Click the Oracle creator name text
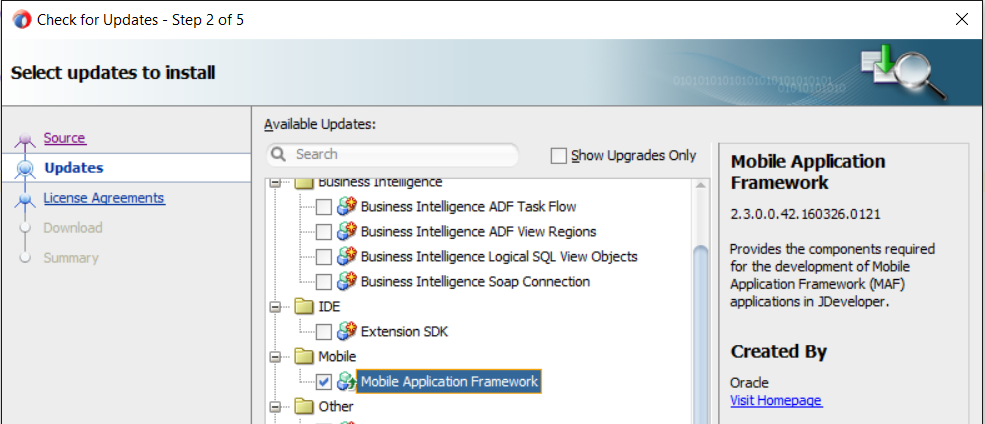This screenshot has height=424, width=985. pos(749,383)
